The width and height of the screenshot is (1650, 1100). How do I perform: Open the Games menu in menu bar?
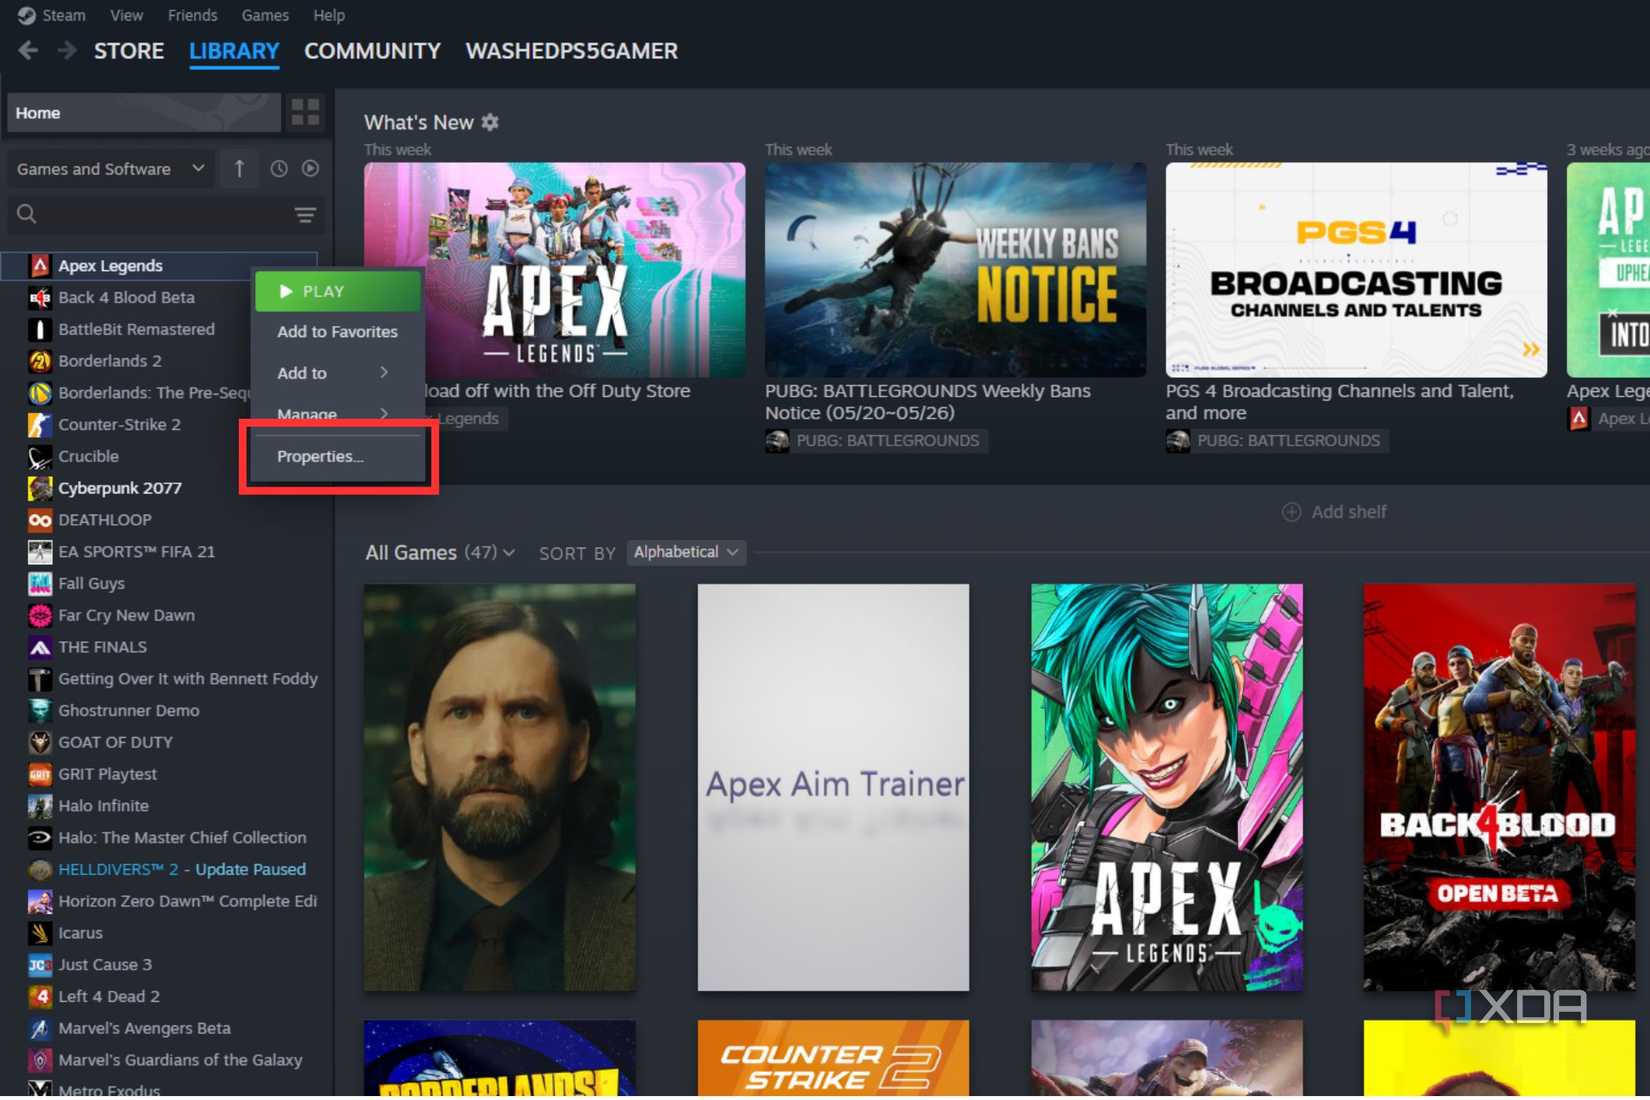(x=265, y=15)
